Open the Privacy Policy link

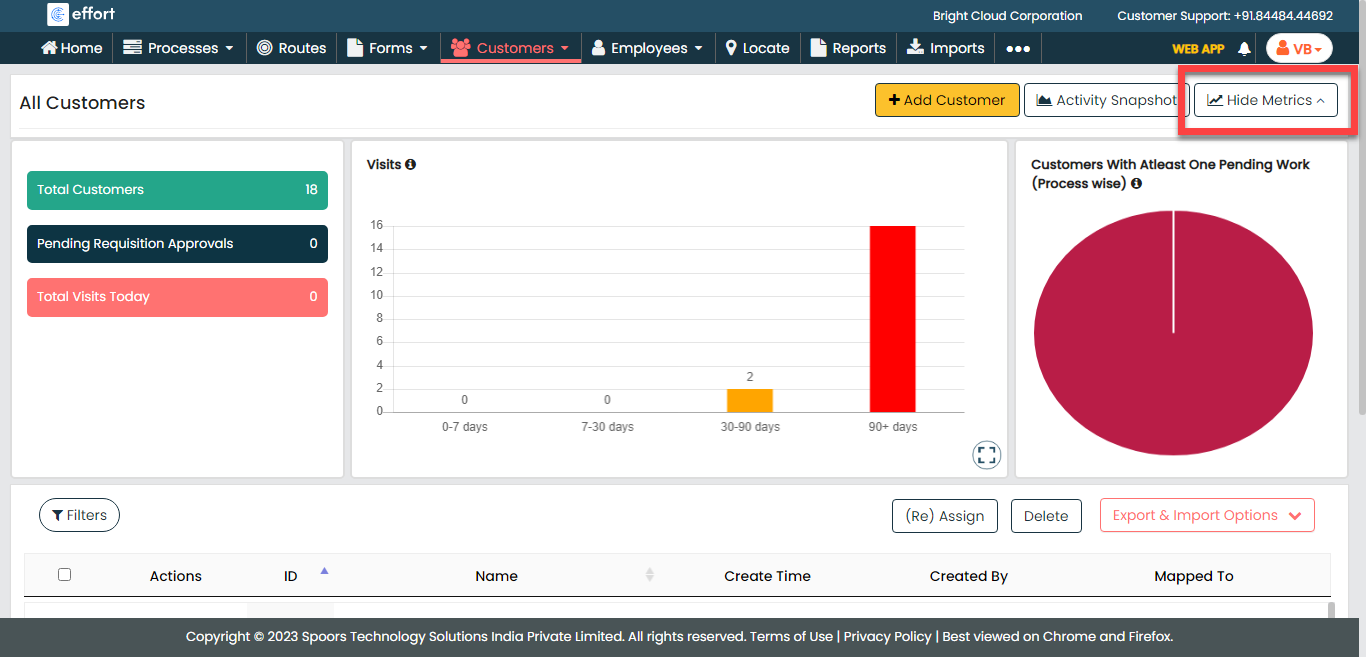(x=887, y=636)
